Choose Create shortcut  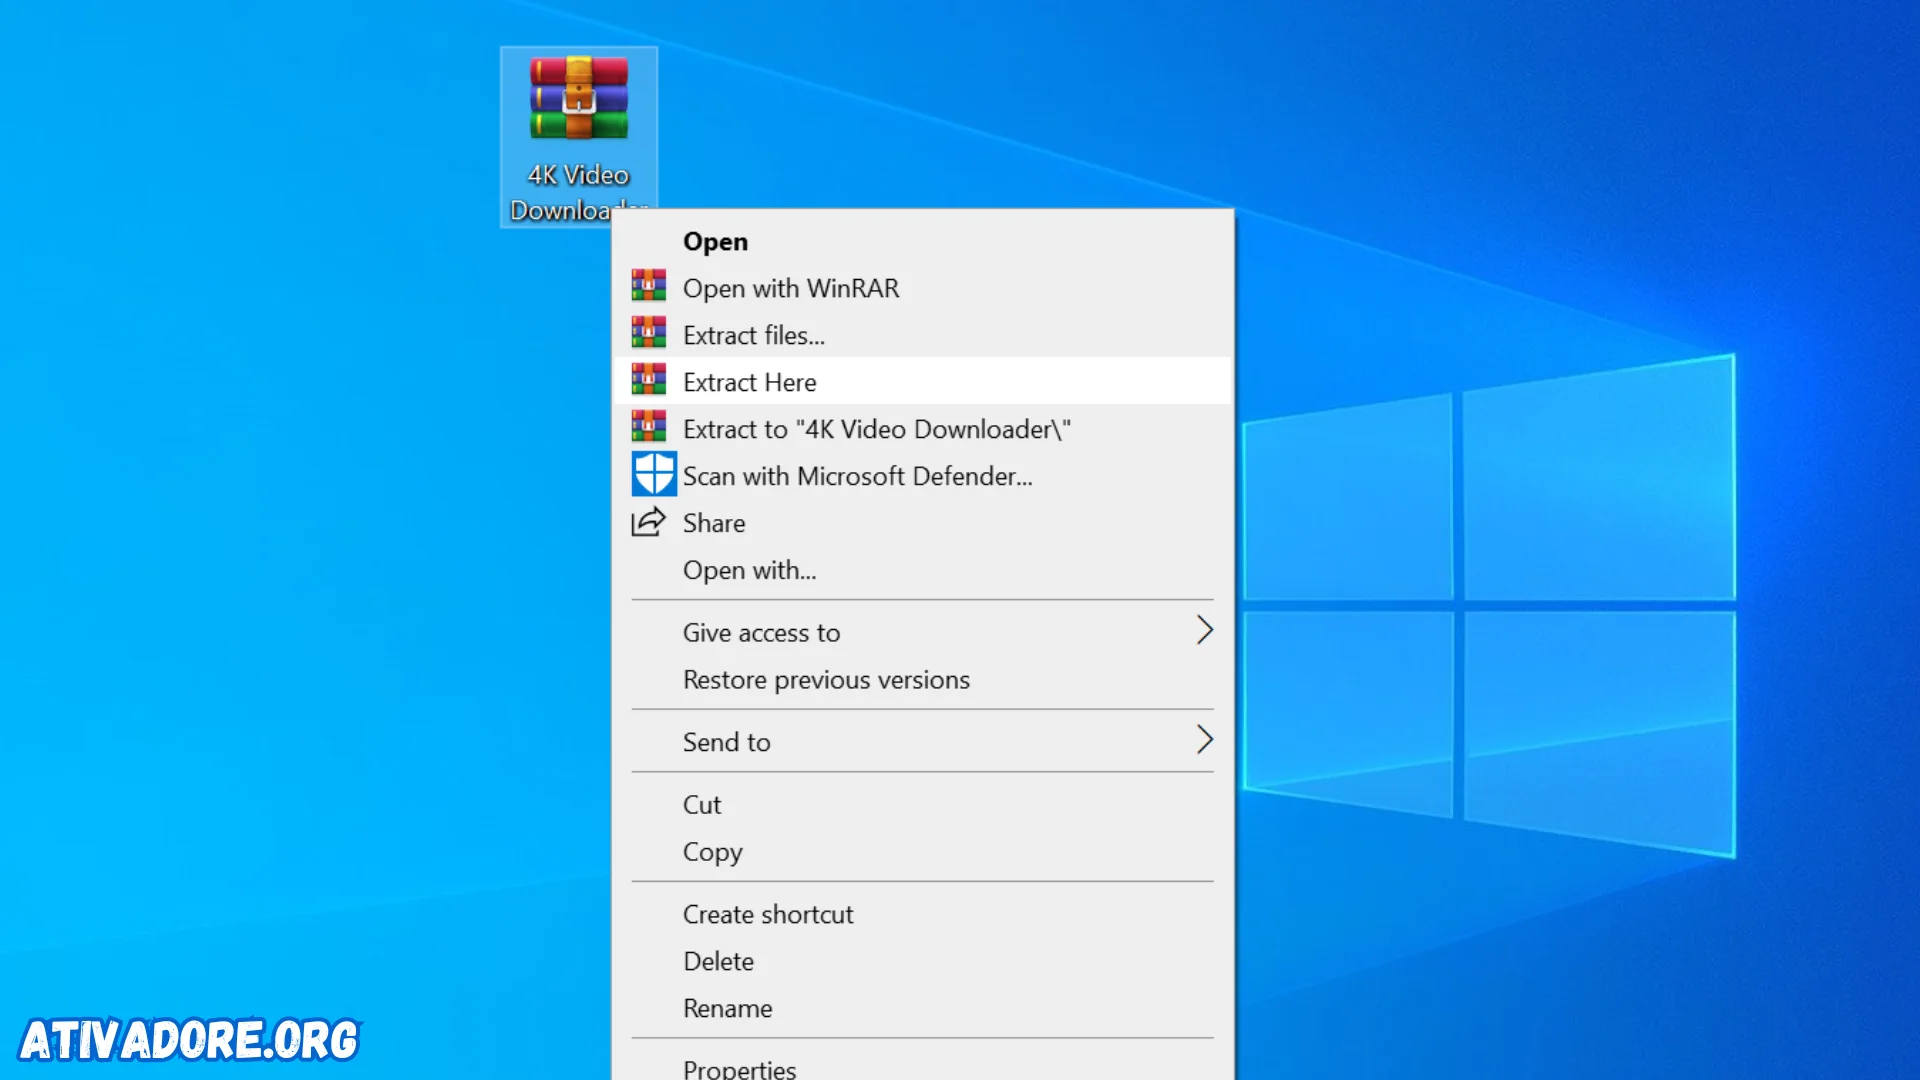pyautogui.click(x=922, y=914)
